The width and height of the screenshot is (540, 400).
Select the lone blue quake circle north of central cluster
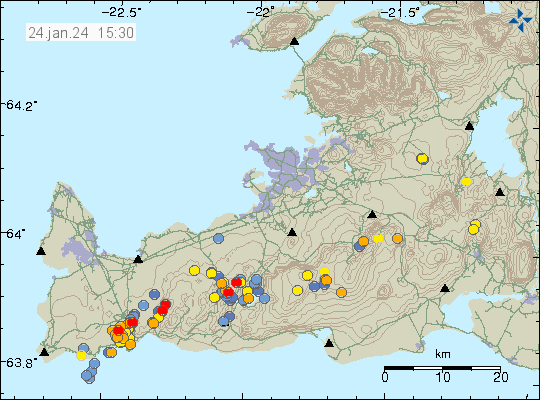click(218, 238)
